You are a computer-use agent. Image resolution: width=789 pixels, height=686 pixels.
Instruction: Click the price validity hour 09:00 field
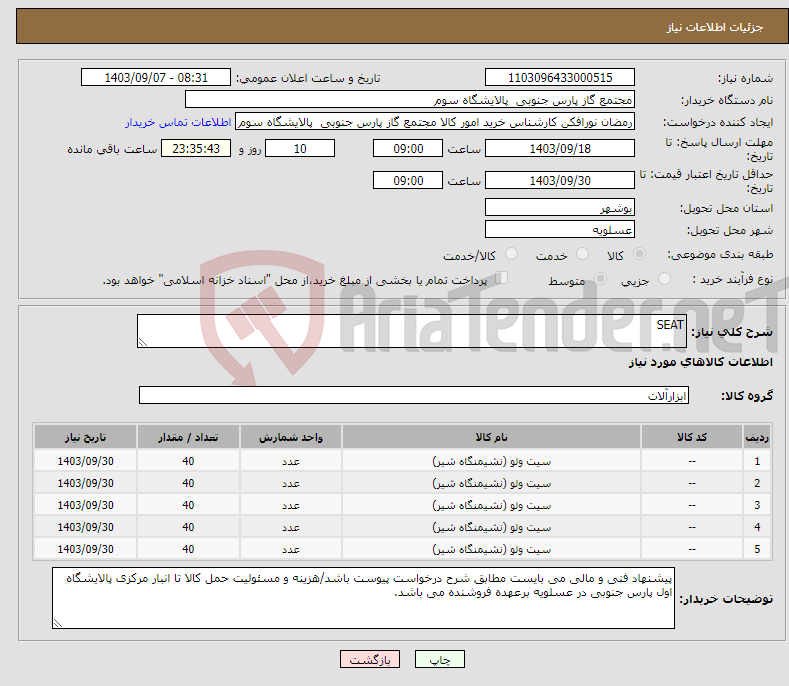coord(408,180)
